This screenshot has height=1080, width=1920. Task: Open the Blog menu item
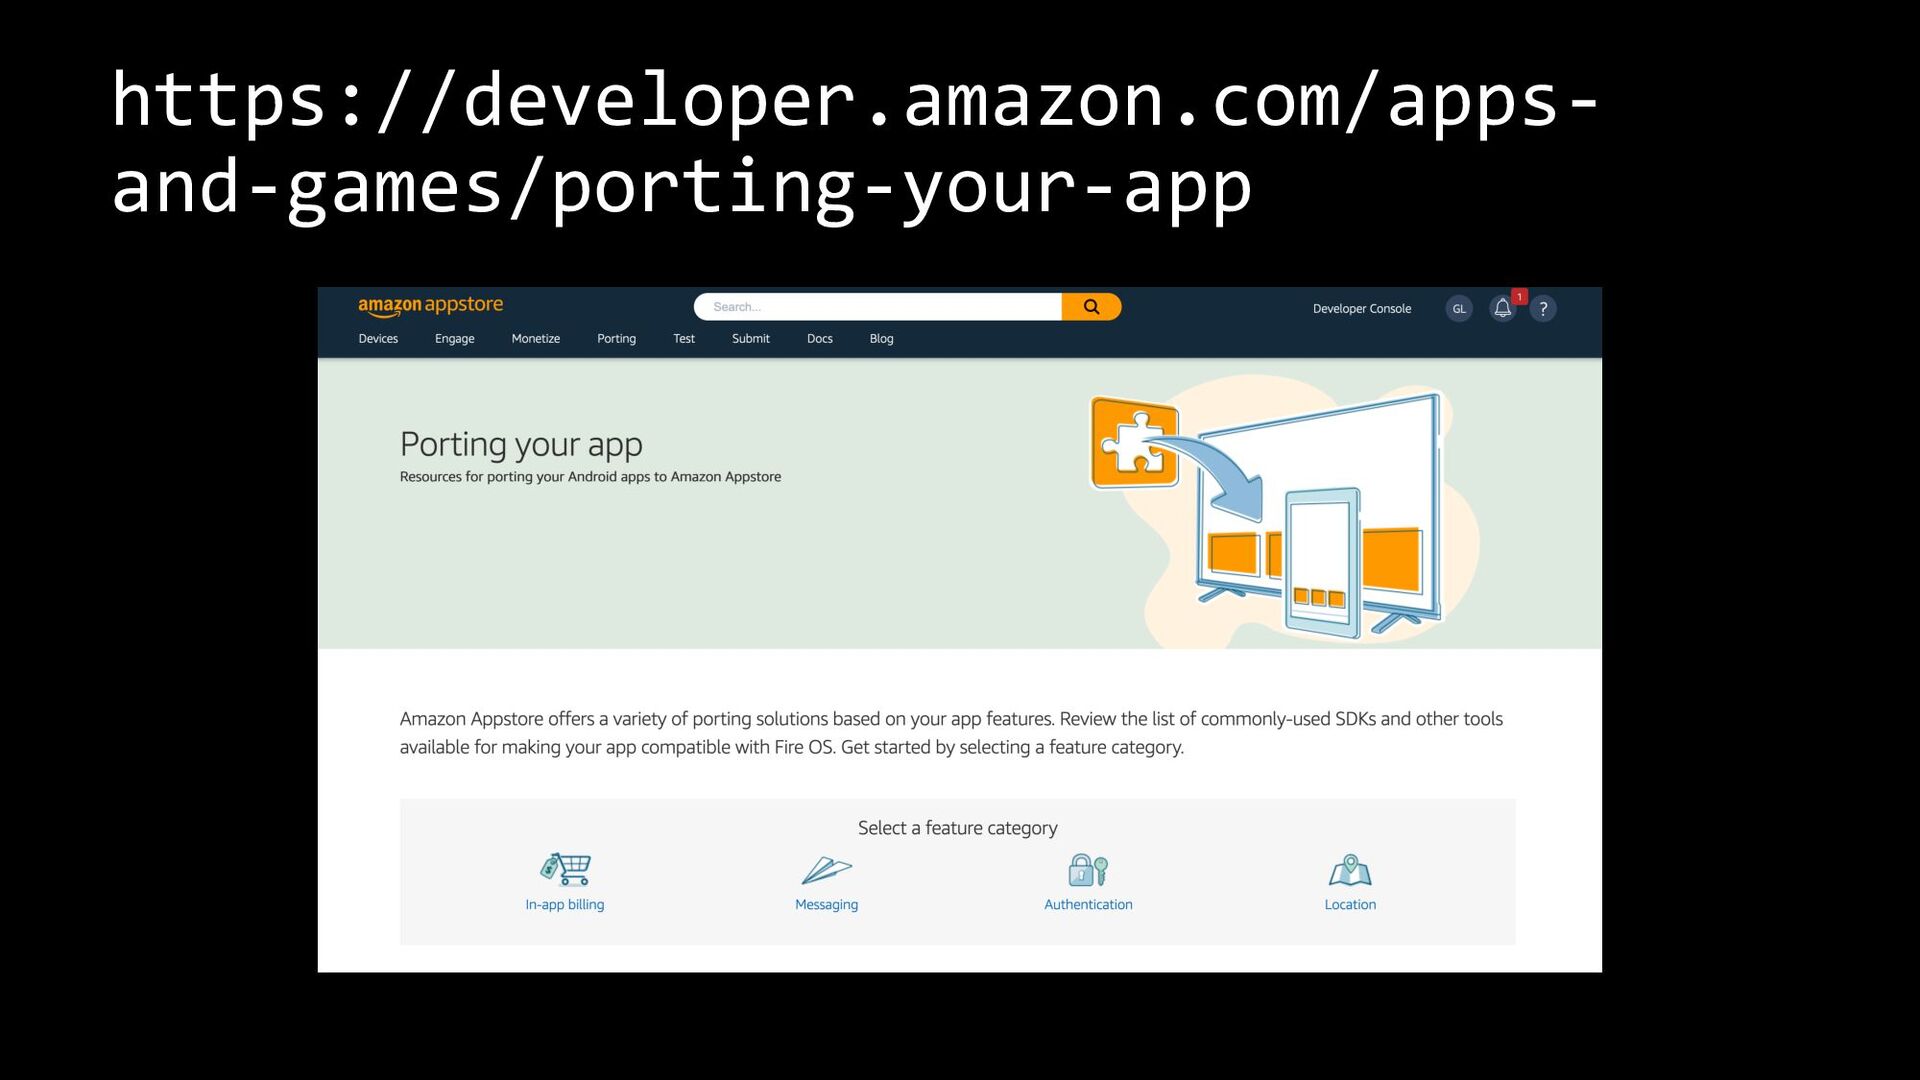(882, 339)
